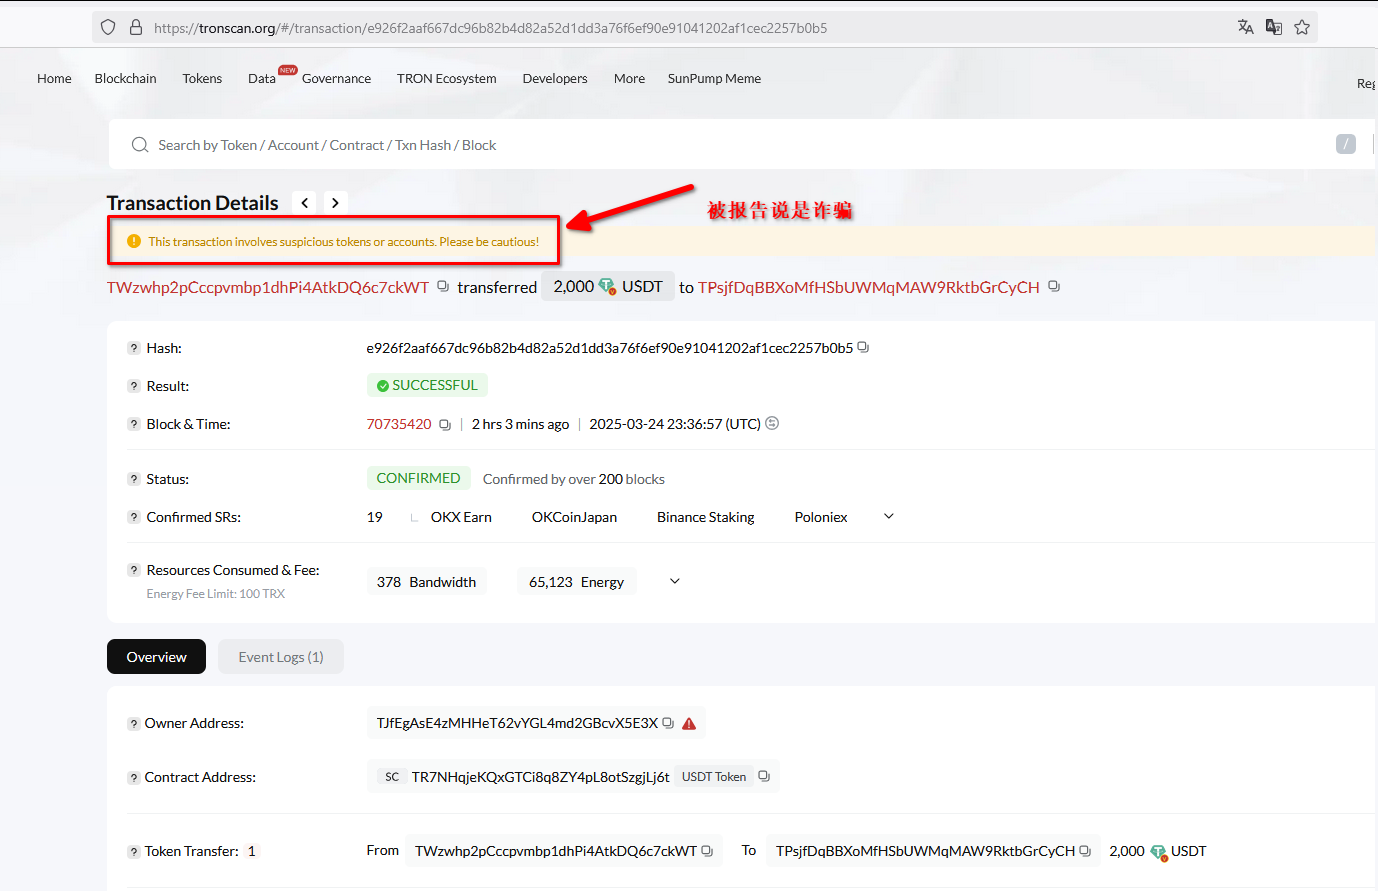Go to next transaction arrow

click(x=335, y=203)
